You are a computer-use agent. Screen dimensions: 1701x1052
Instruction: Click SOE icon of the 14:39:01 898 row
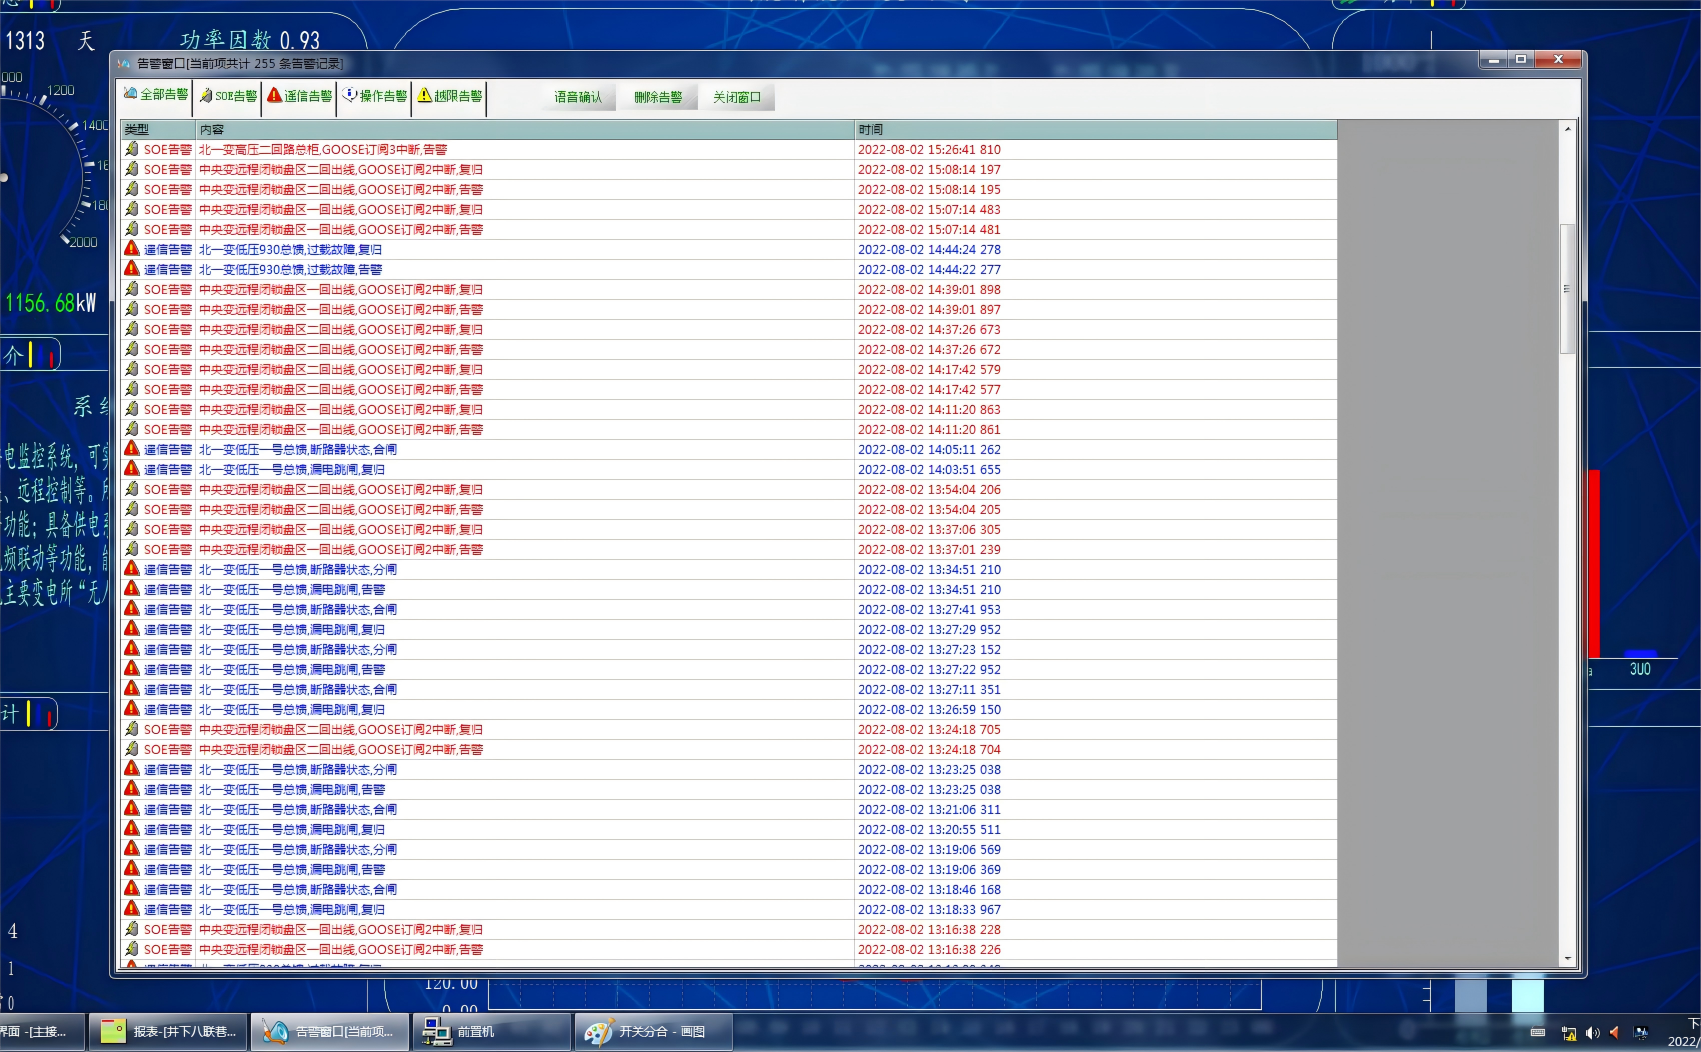pos(132,289)
